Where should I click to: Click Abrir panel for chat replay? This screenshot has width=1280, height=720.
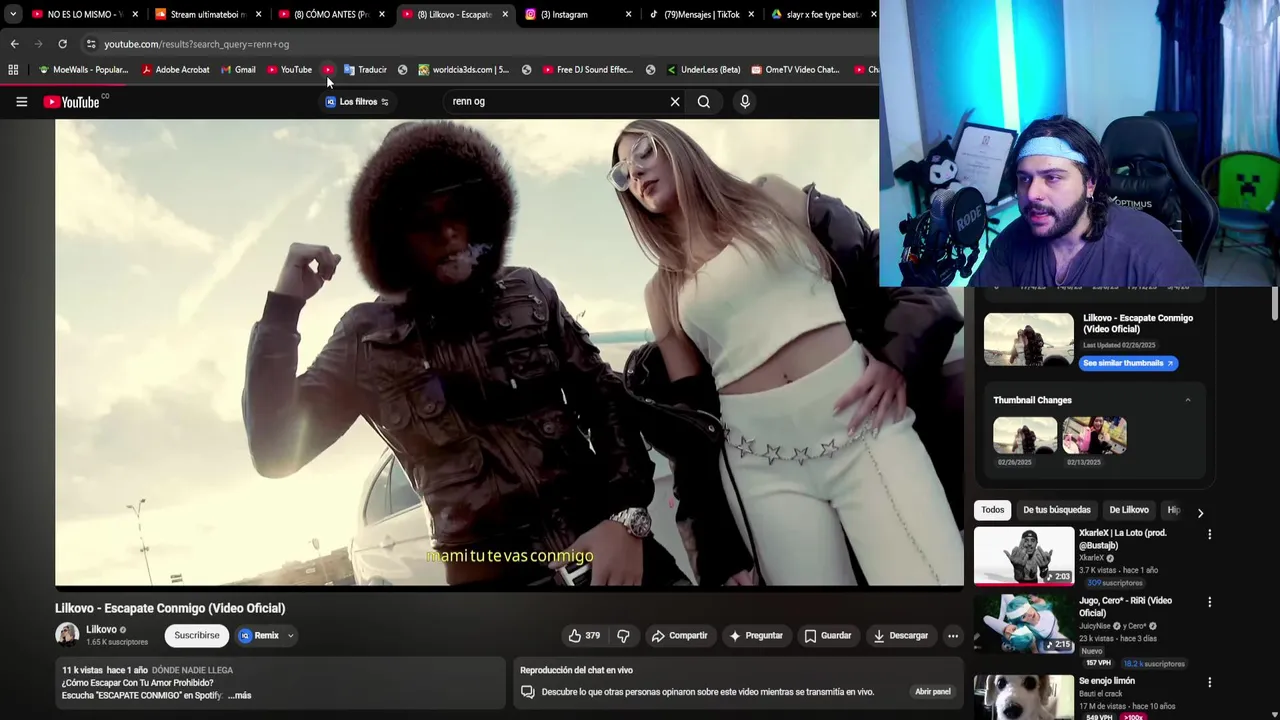[933, 692]
